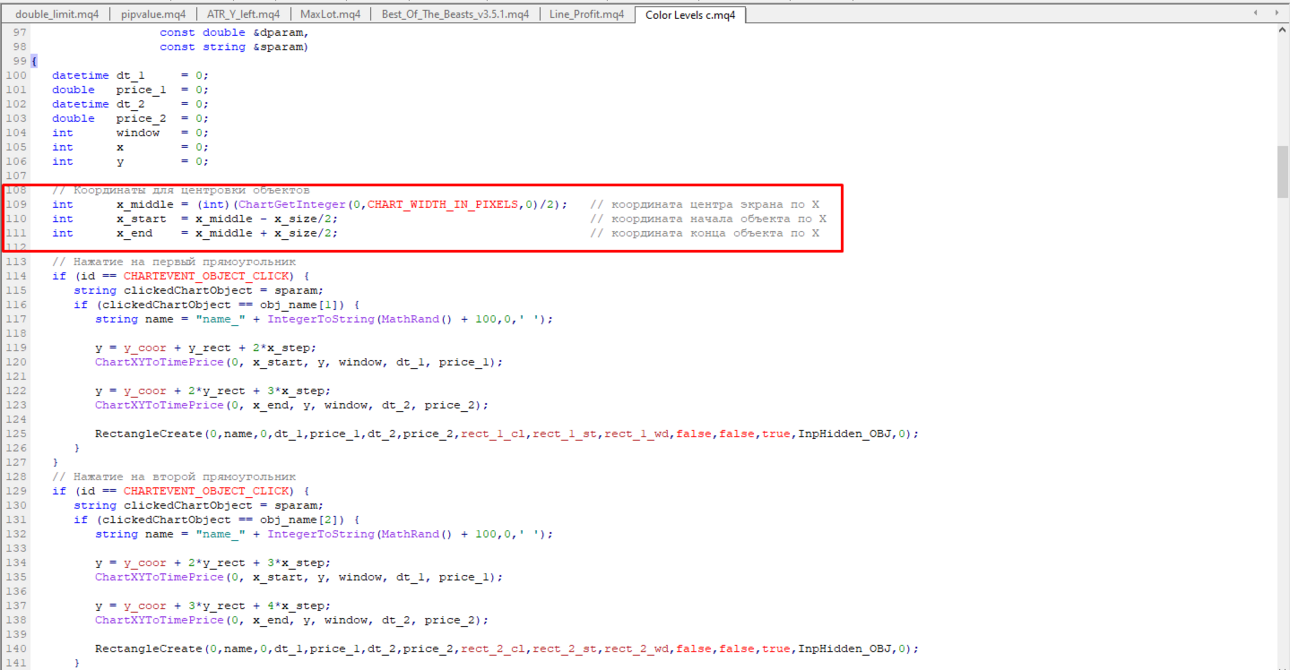
Task: Click CHARTEVENT_OBJECT_CLICK on line 114
Action: click(x=206, y=276)
